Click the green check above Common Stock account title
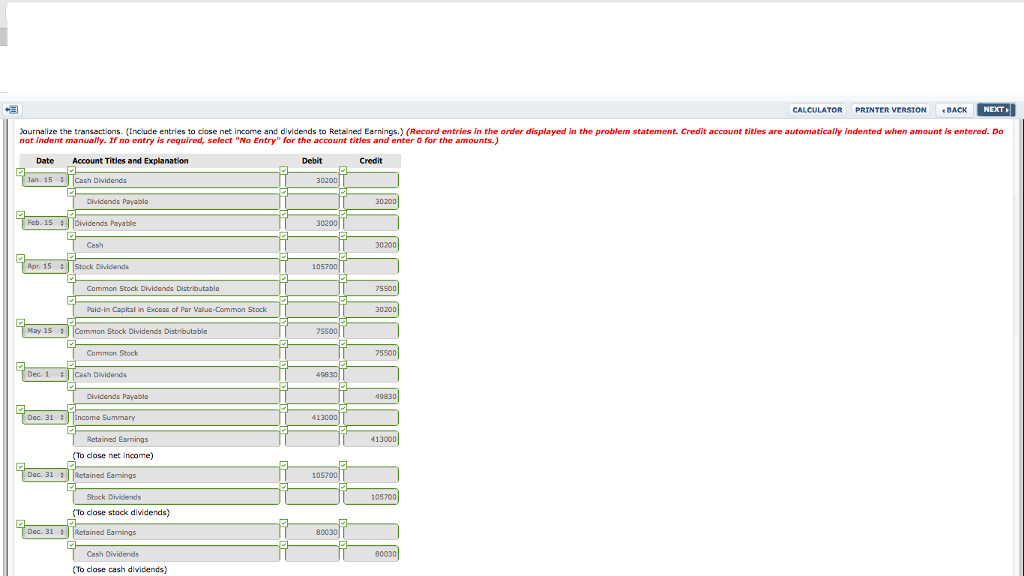 coord(72,346)
